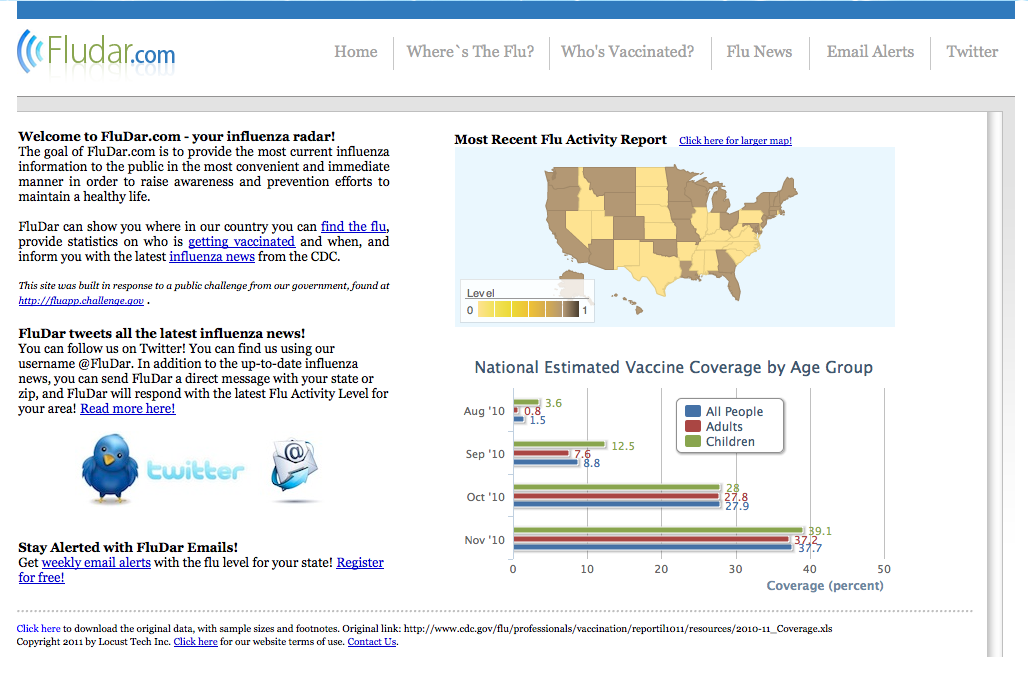
Task: Click 'Click here' to download original data
Action: (38, 628)
